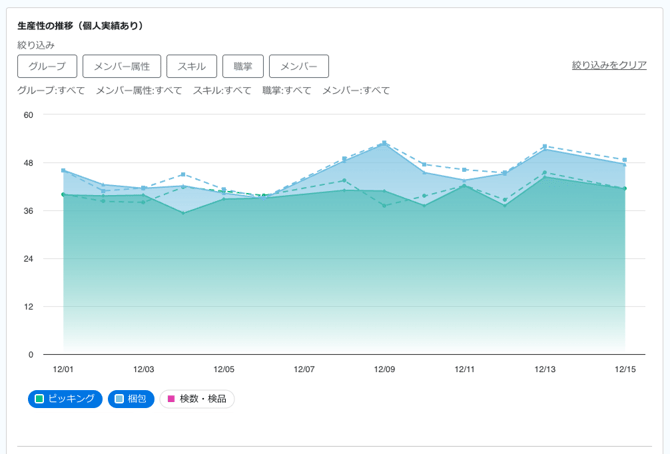Screen dimensions: 670x454
Task: Click the ピッキング data point at 12/15
Action: pyautogui.click(x=625, y=189)
